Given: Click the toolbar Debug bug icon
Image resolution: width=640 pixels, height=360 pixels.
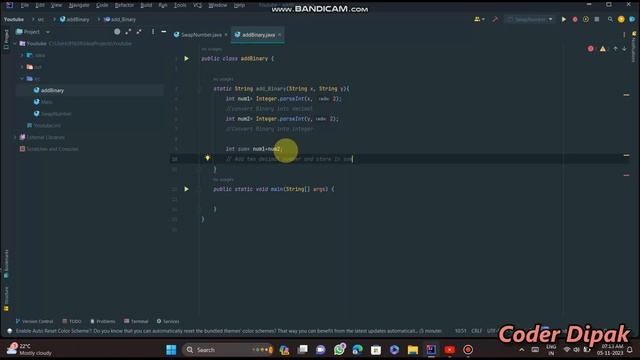Looking at the screenshot, I should pos(575,19).
